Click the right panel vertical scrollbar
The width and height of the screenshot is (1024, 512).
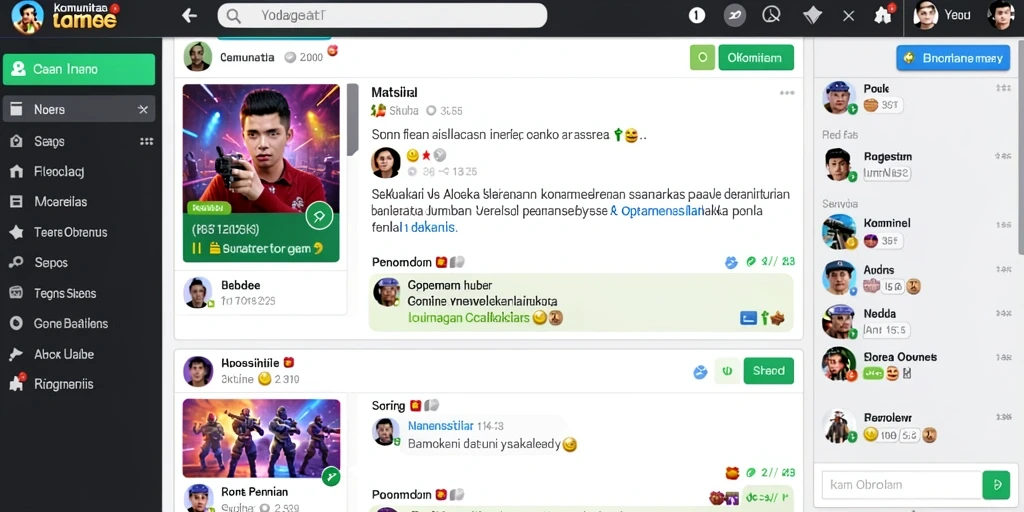point(1020,147)
